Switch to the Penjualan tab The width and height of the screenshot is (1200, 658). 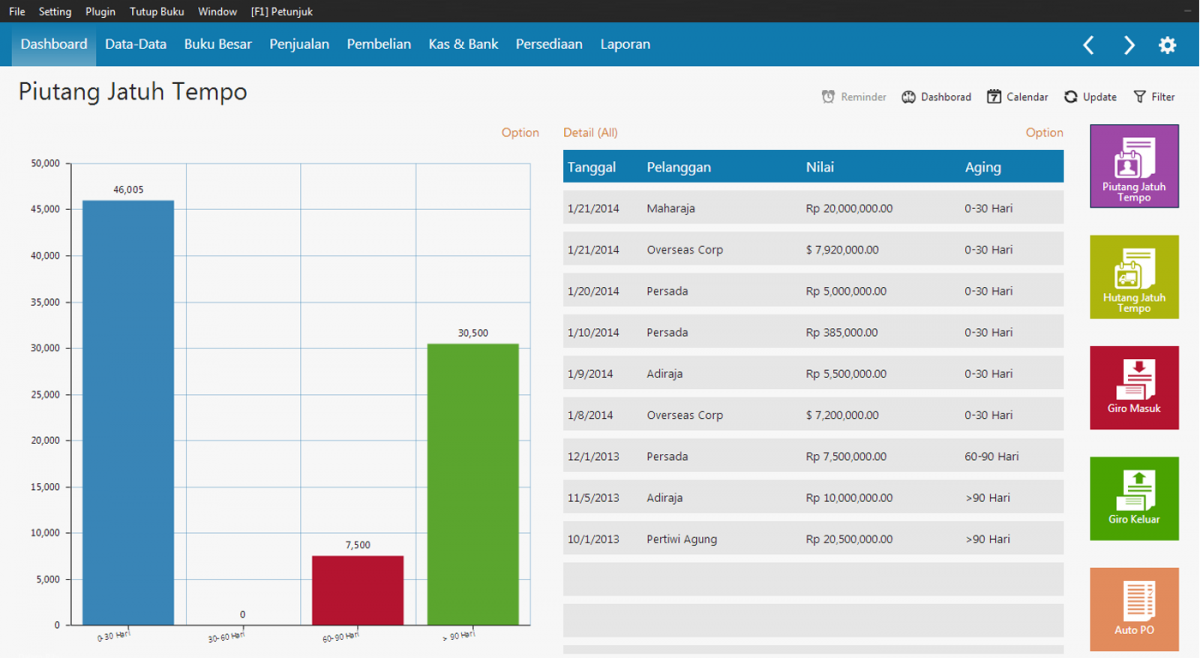click(299, 44)
